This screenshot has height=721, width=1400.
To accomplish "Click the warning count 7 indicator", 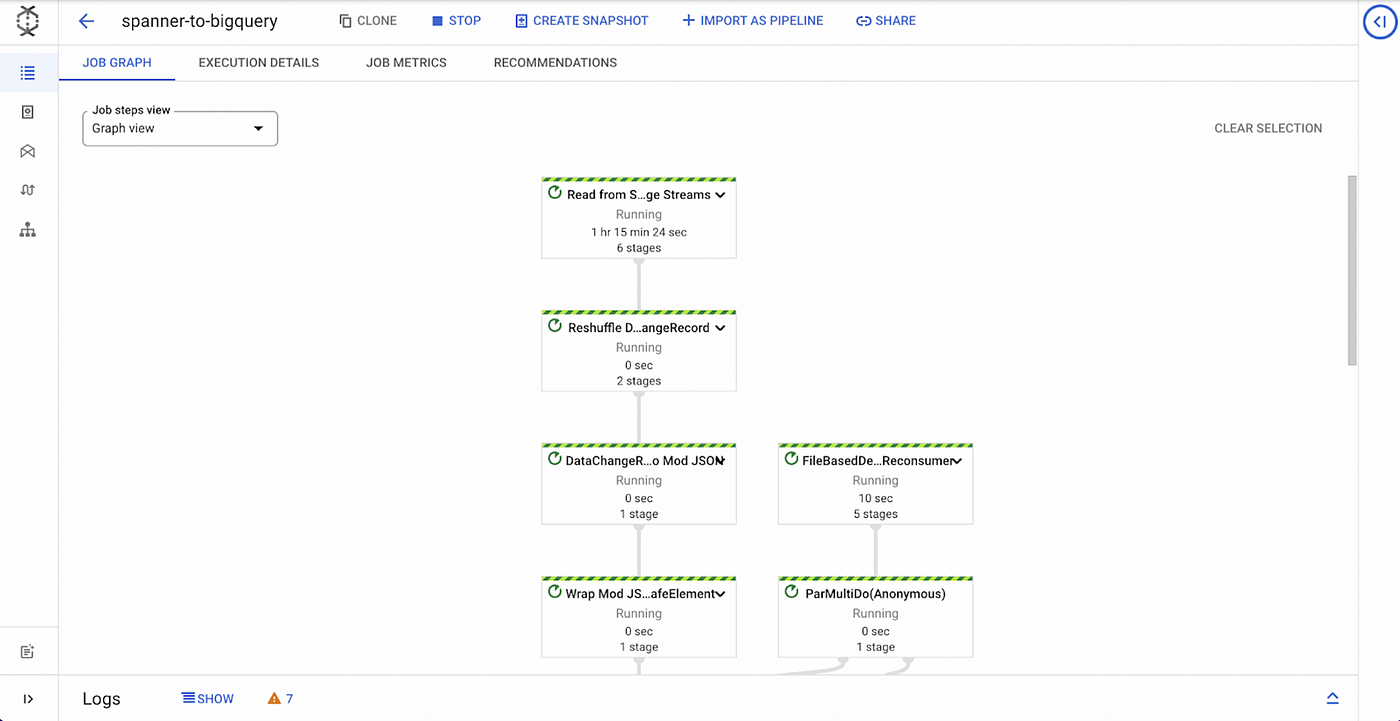I will coord(280,699).
